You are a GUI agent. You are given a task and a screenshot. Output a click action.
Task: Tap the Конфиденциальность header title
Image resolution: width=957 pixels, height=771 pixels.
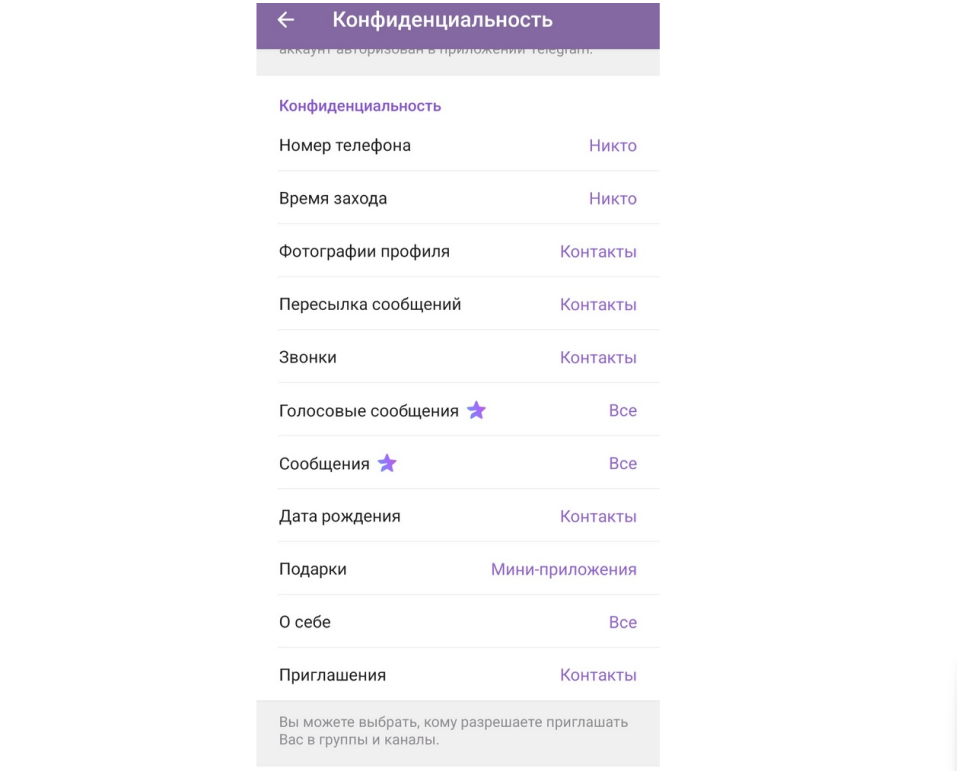pyautogui.click(x=442, y=20)
